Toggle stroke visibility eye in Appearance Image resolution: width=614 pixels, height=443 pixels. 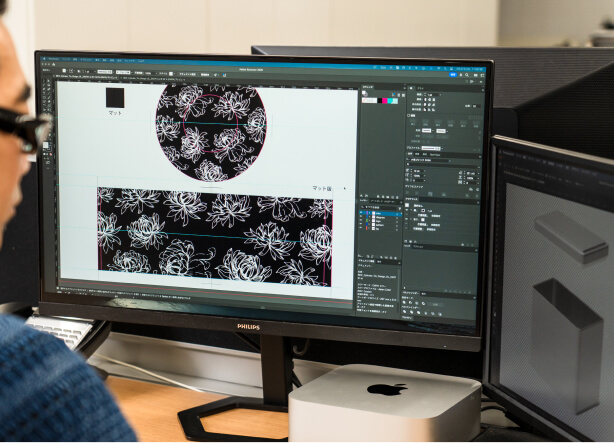coord(407,210)
